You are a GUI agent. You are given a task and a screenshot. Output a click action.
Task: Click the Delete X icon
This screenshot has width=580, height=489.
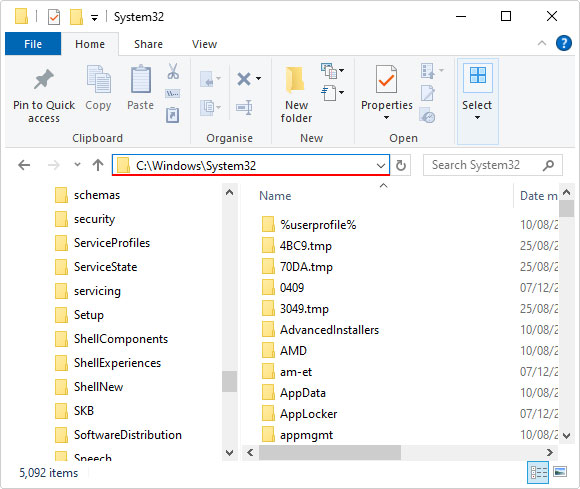coord(244,79)
